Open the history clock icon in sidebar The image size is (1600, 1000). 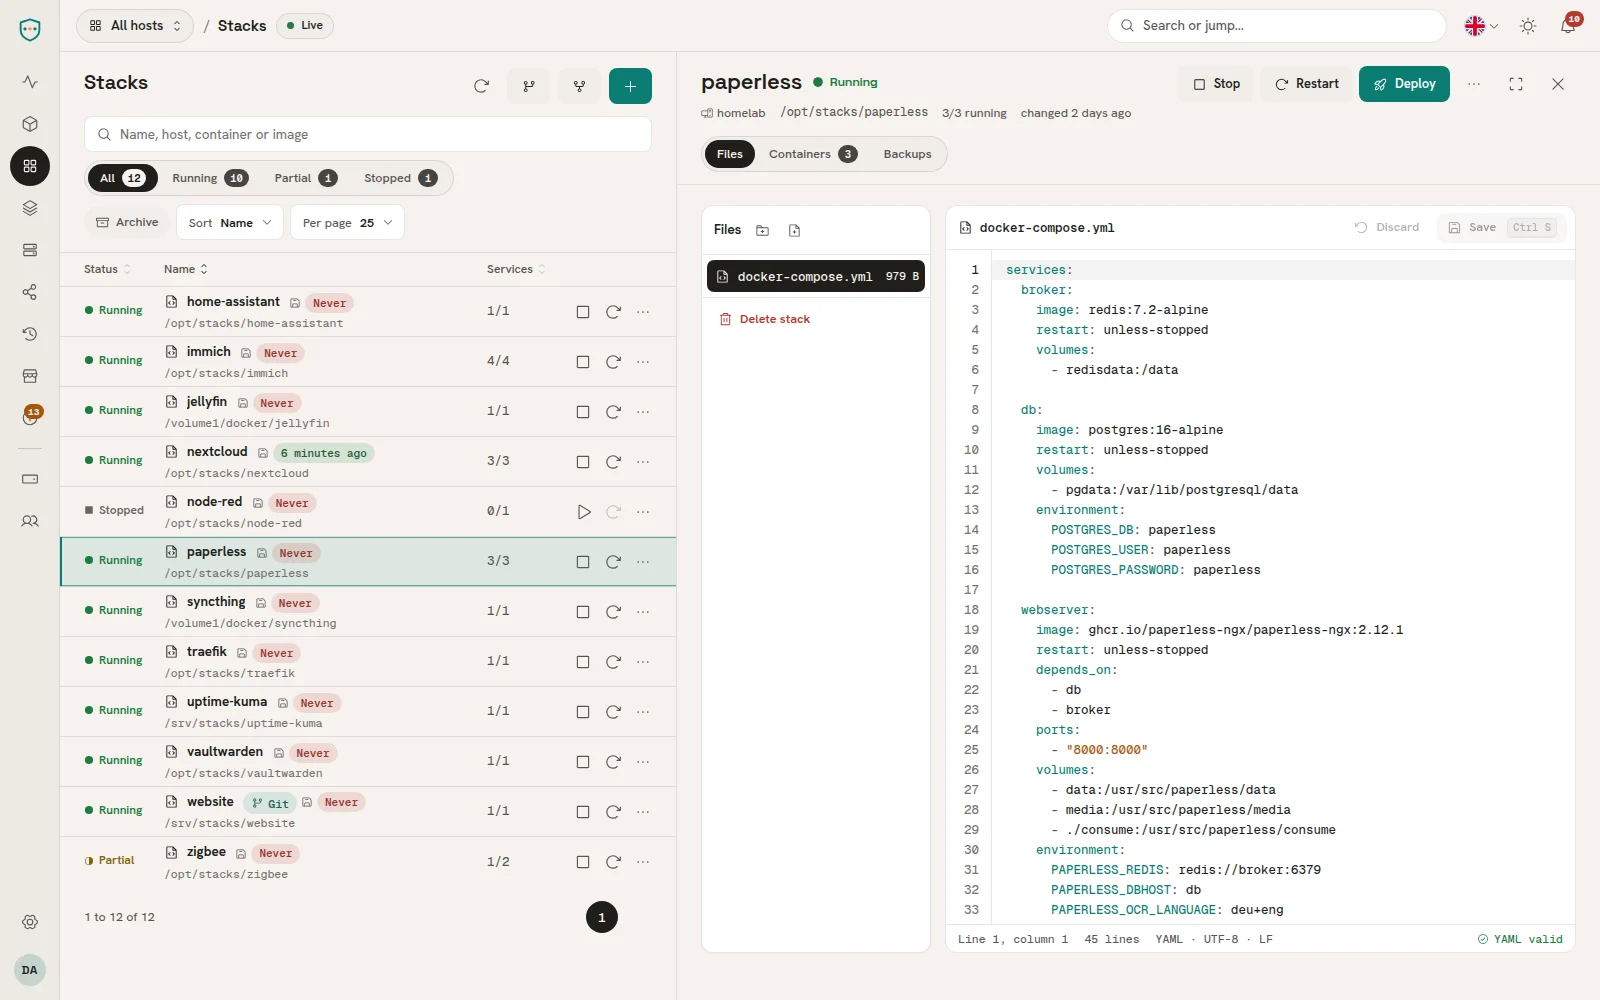(x=30, y=334)
